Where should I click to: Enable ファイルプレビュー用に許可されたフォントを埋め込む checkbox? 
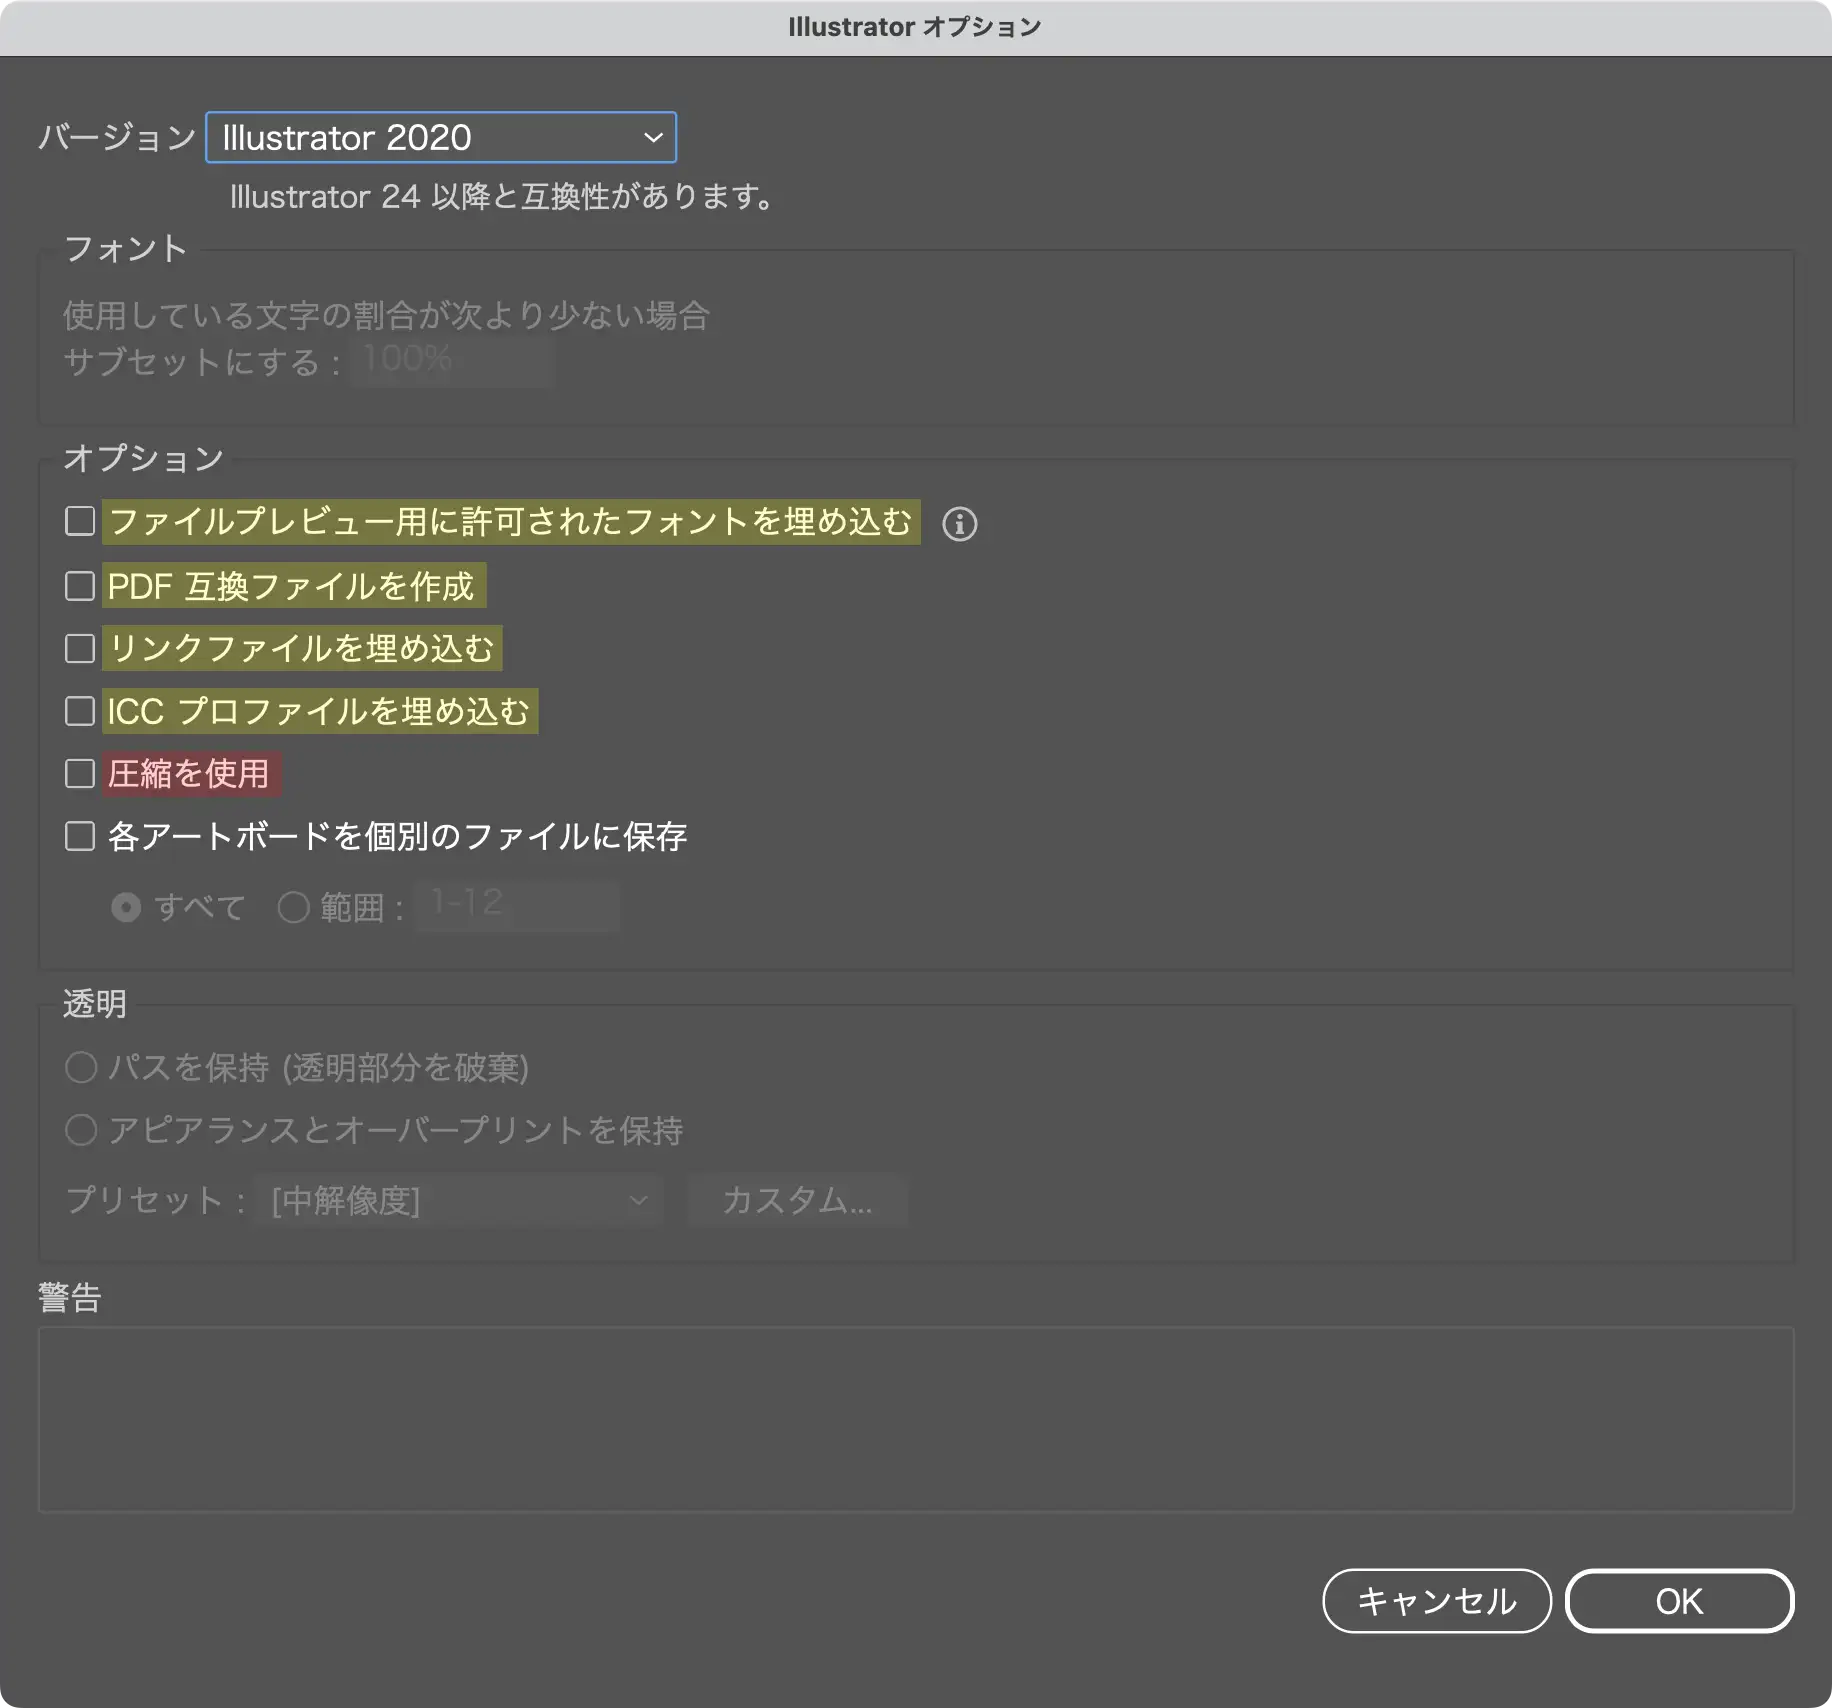[80, 521]
